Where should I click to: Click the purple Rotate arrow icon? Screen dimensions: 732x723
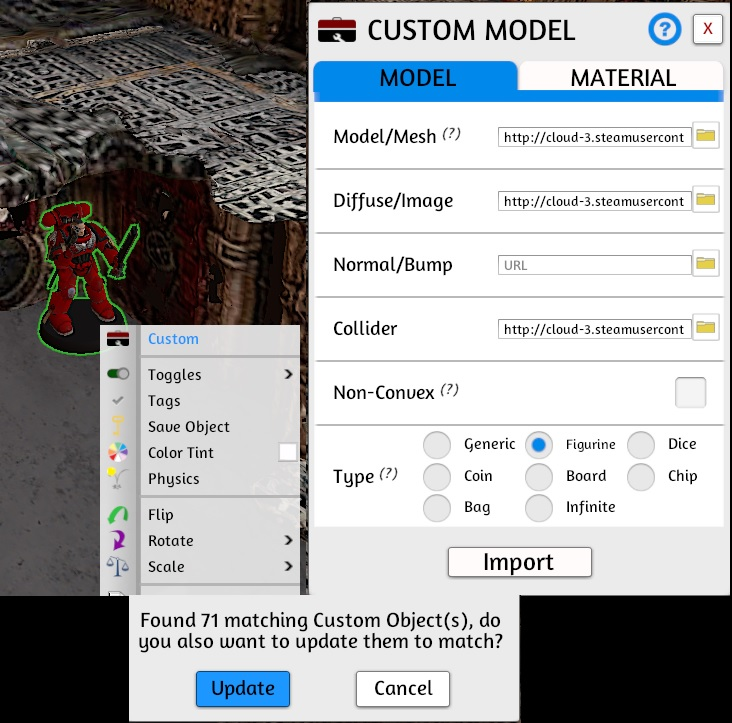(118, 540)
